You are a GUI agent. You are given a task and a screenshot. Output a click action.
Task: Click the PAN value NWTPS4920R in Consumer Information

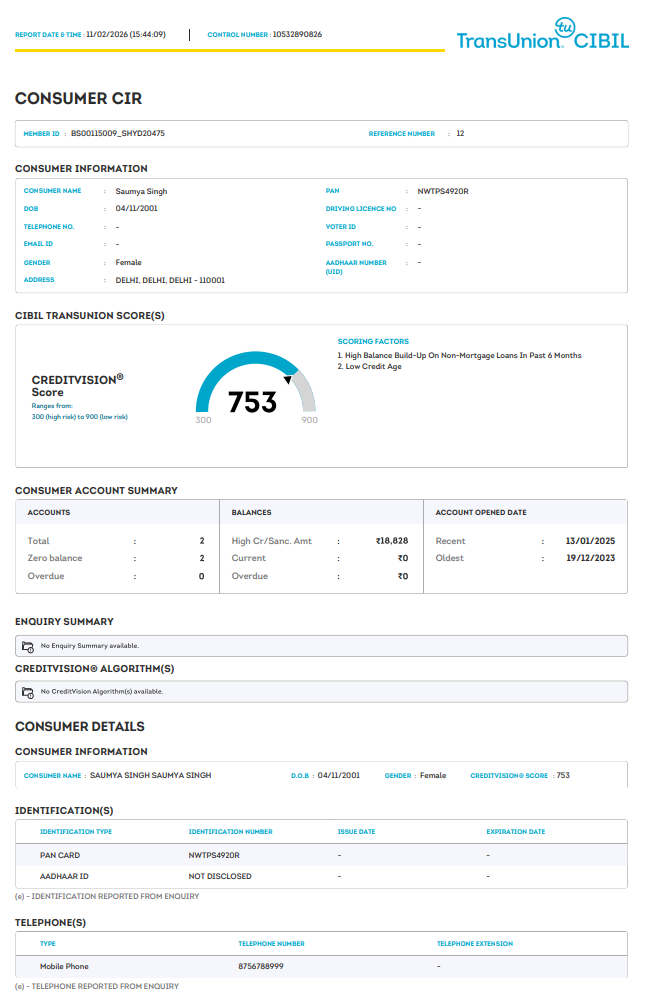(x=443, y=190)
